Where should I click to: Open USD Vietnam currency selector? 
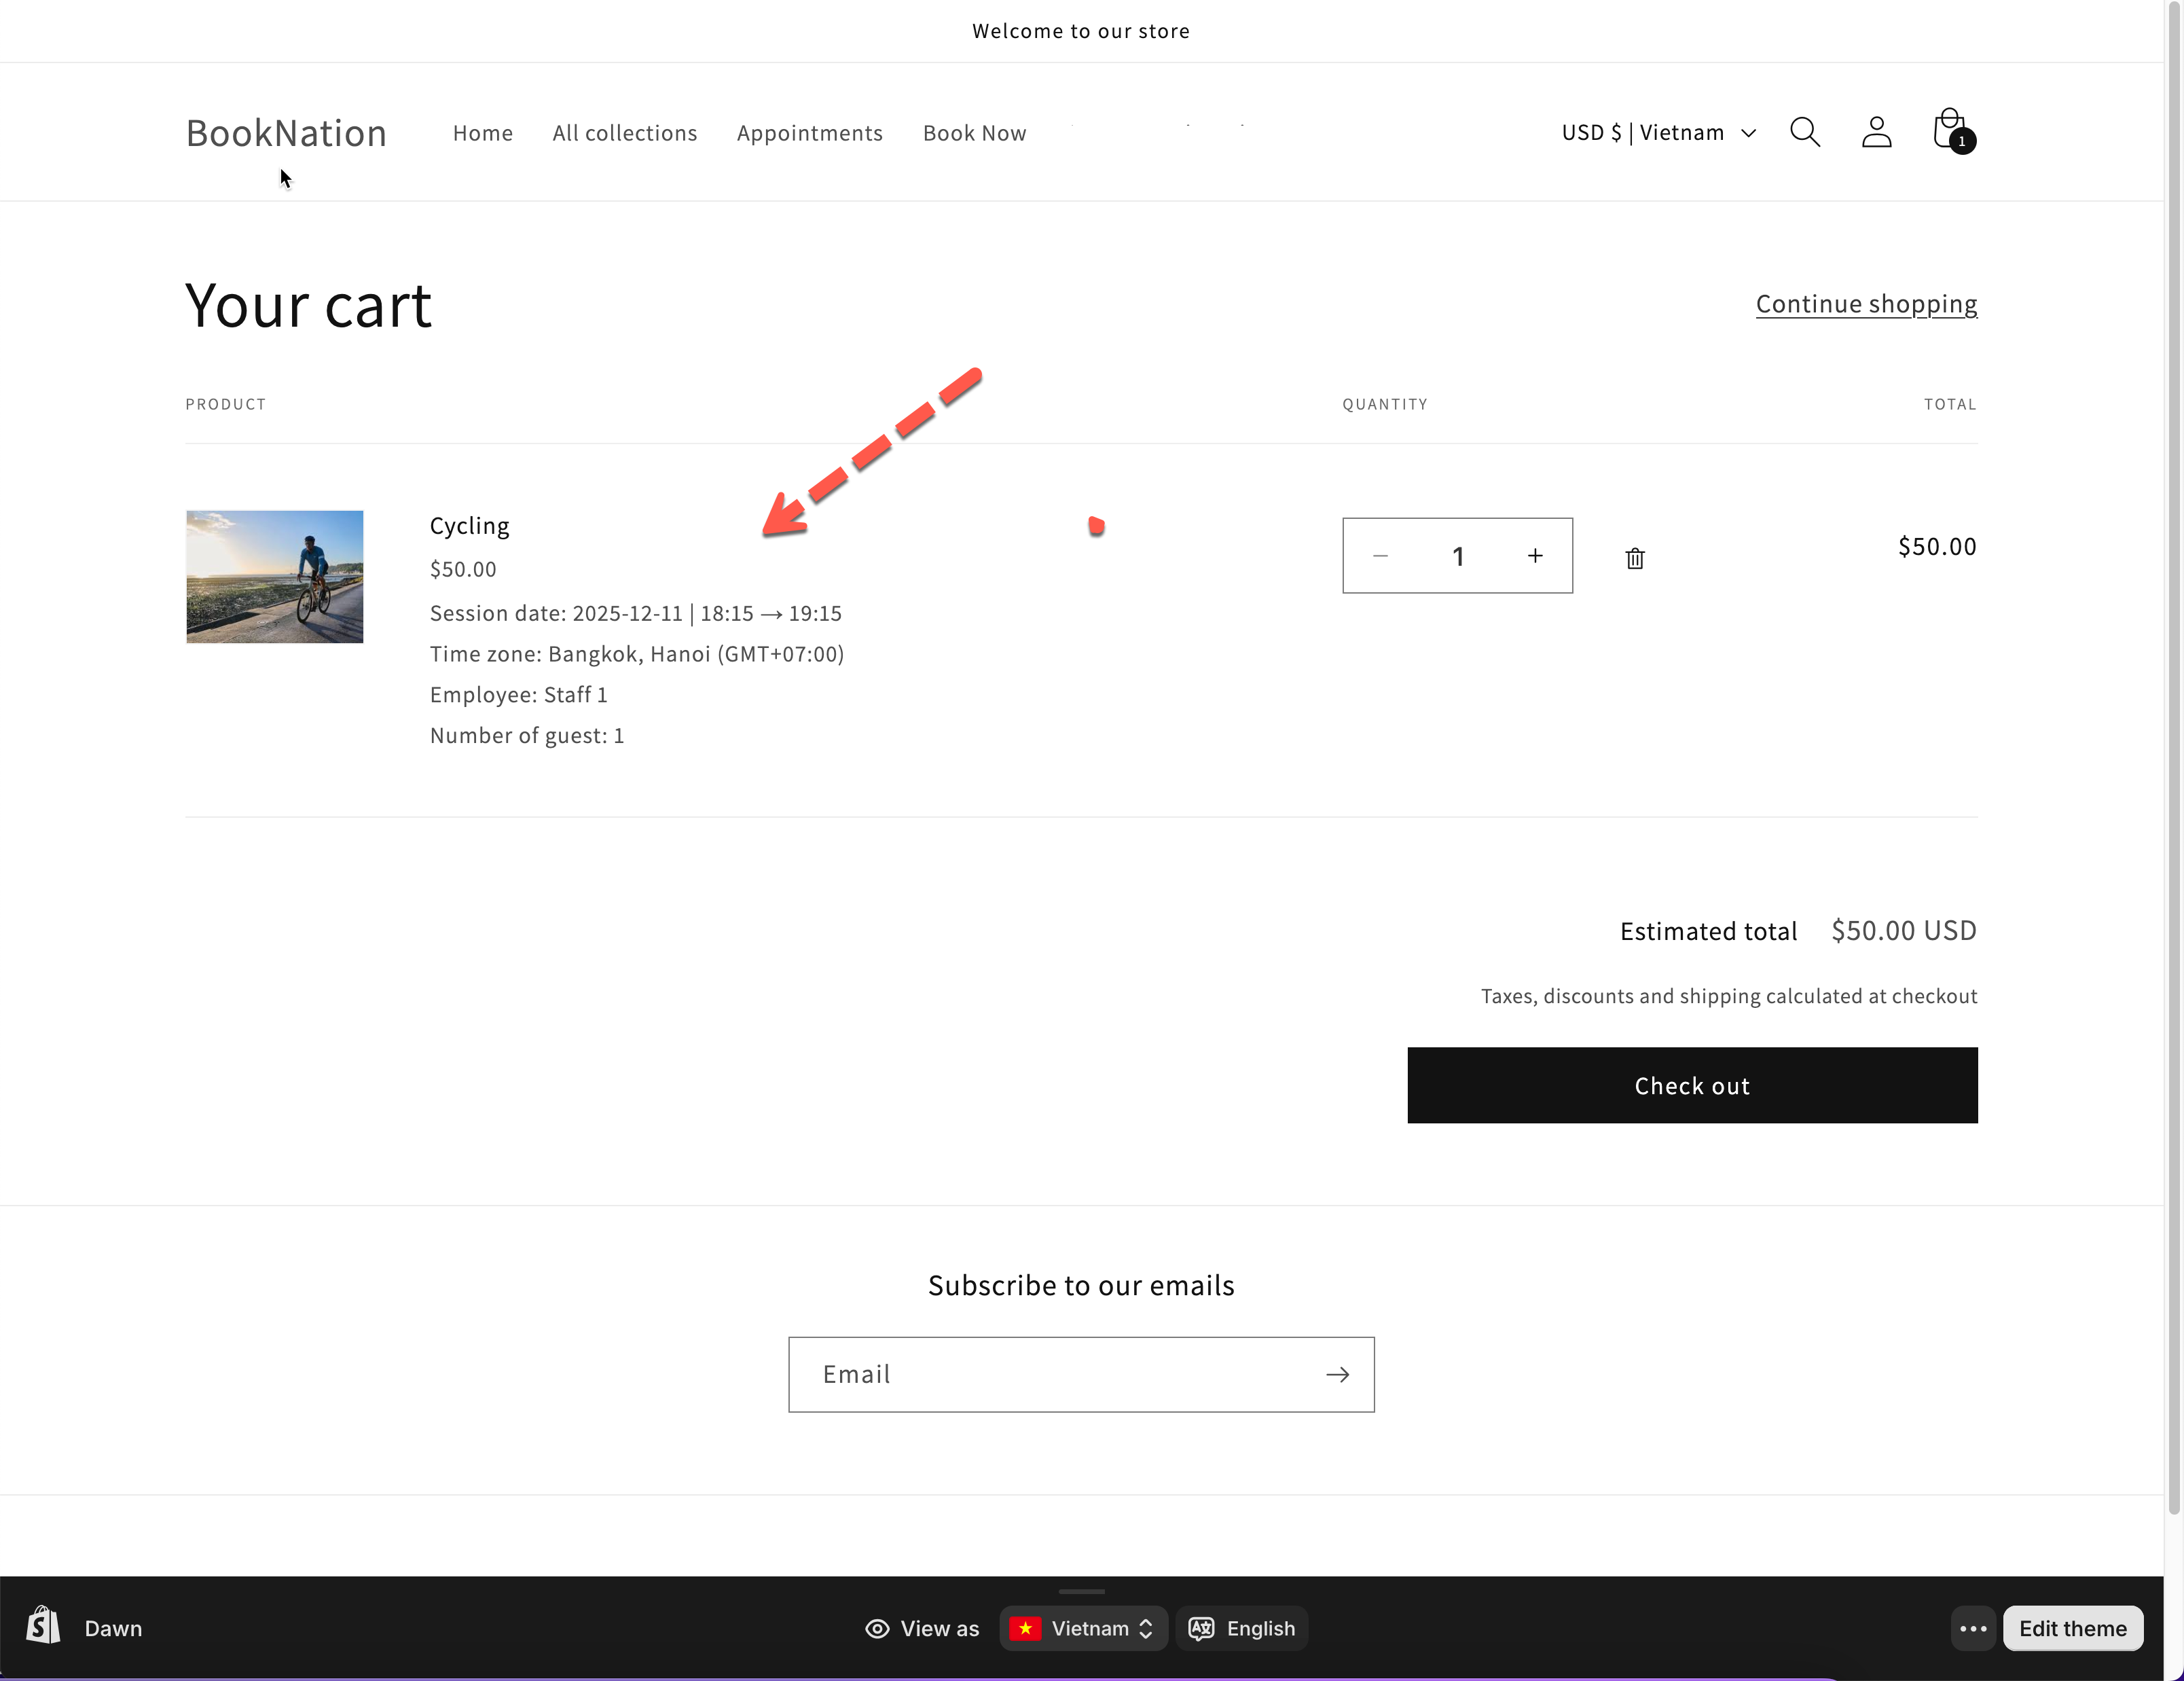(1658, 133)
